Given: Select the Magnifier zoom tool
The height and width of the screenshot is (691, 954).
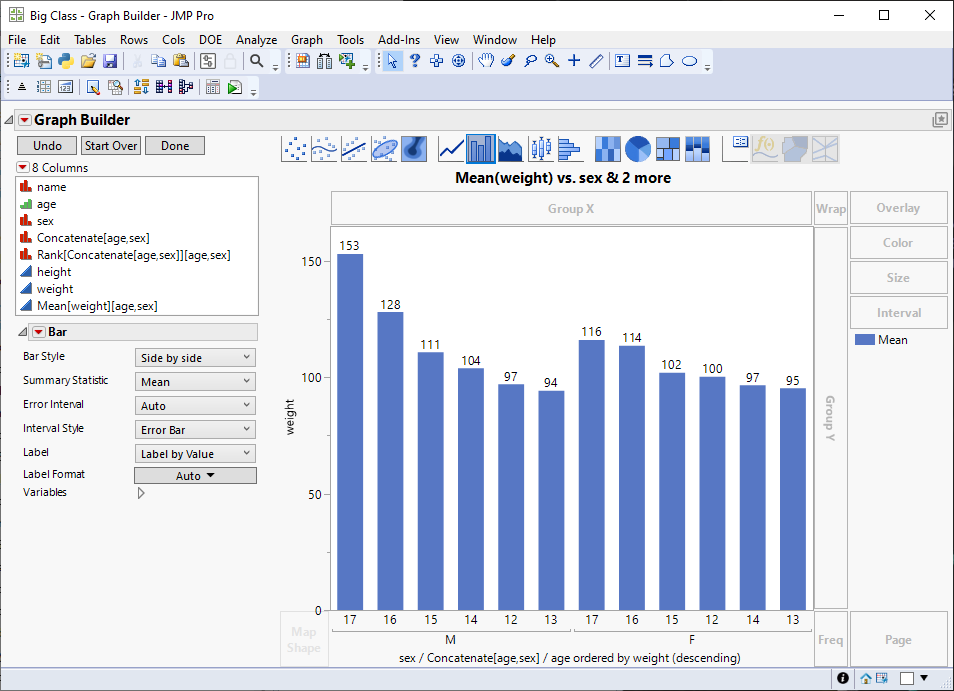Looking at the screenshot, I should point(552,61).
